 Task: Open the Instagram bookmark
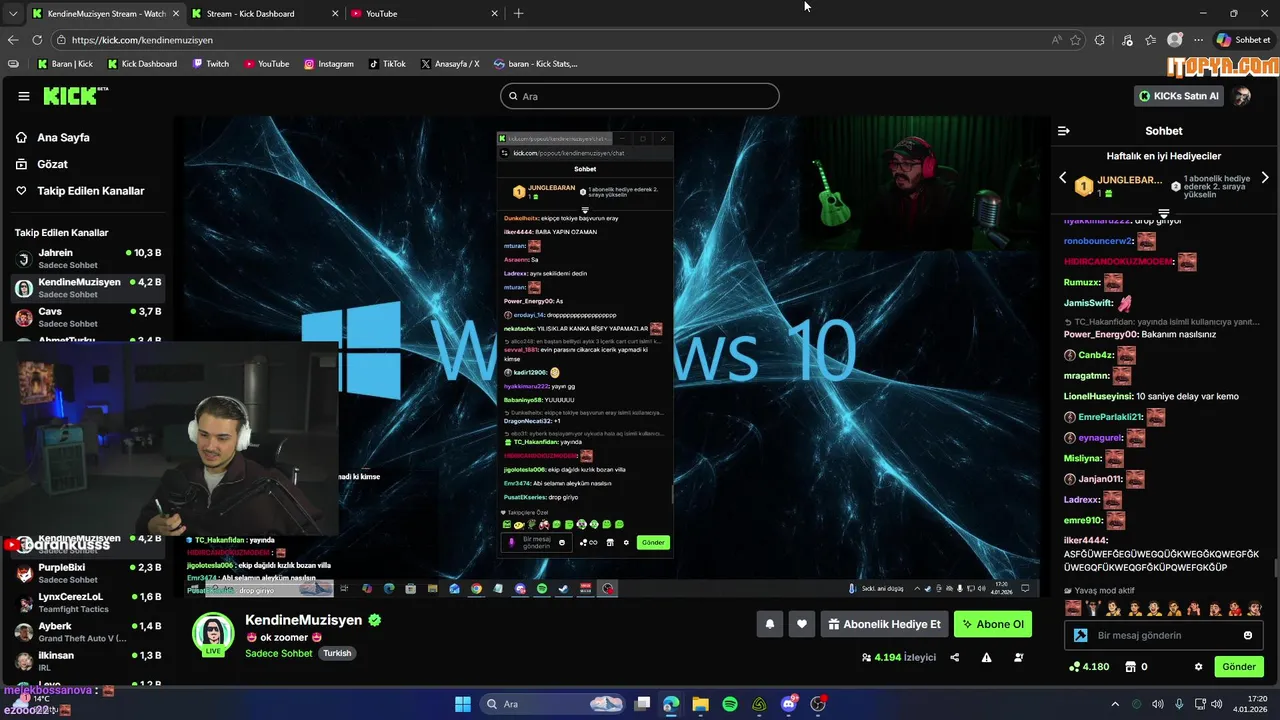pyautogui.click(x=328, y=64)
